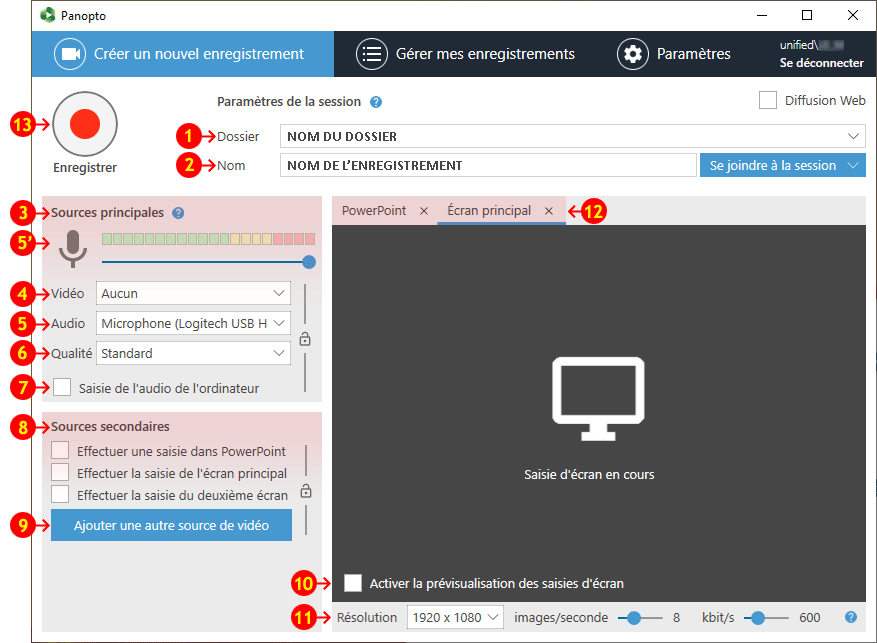This screenshot has height=643, width=877.
Task: Maximize the Panopto window
Action: (807, 15)
